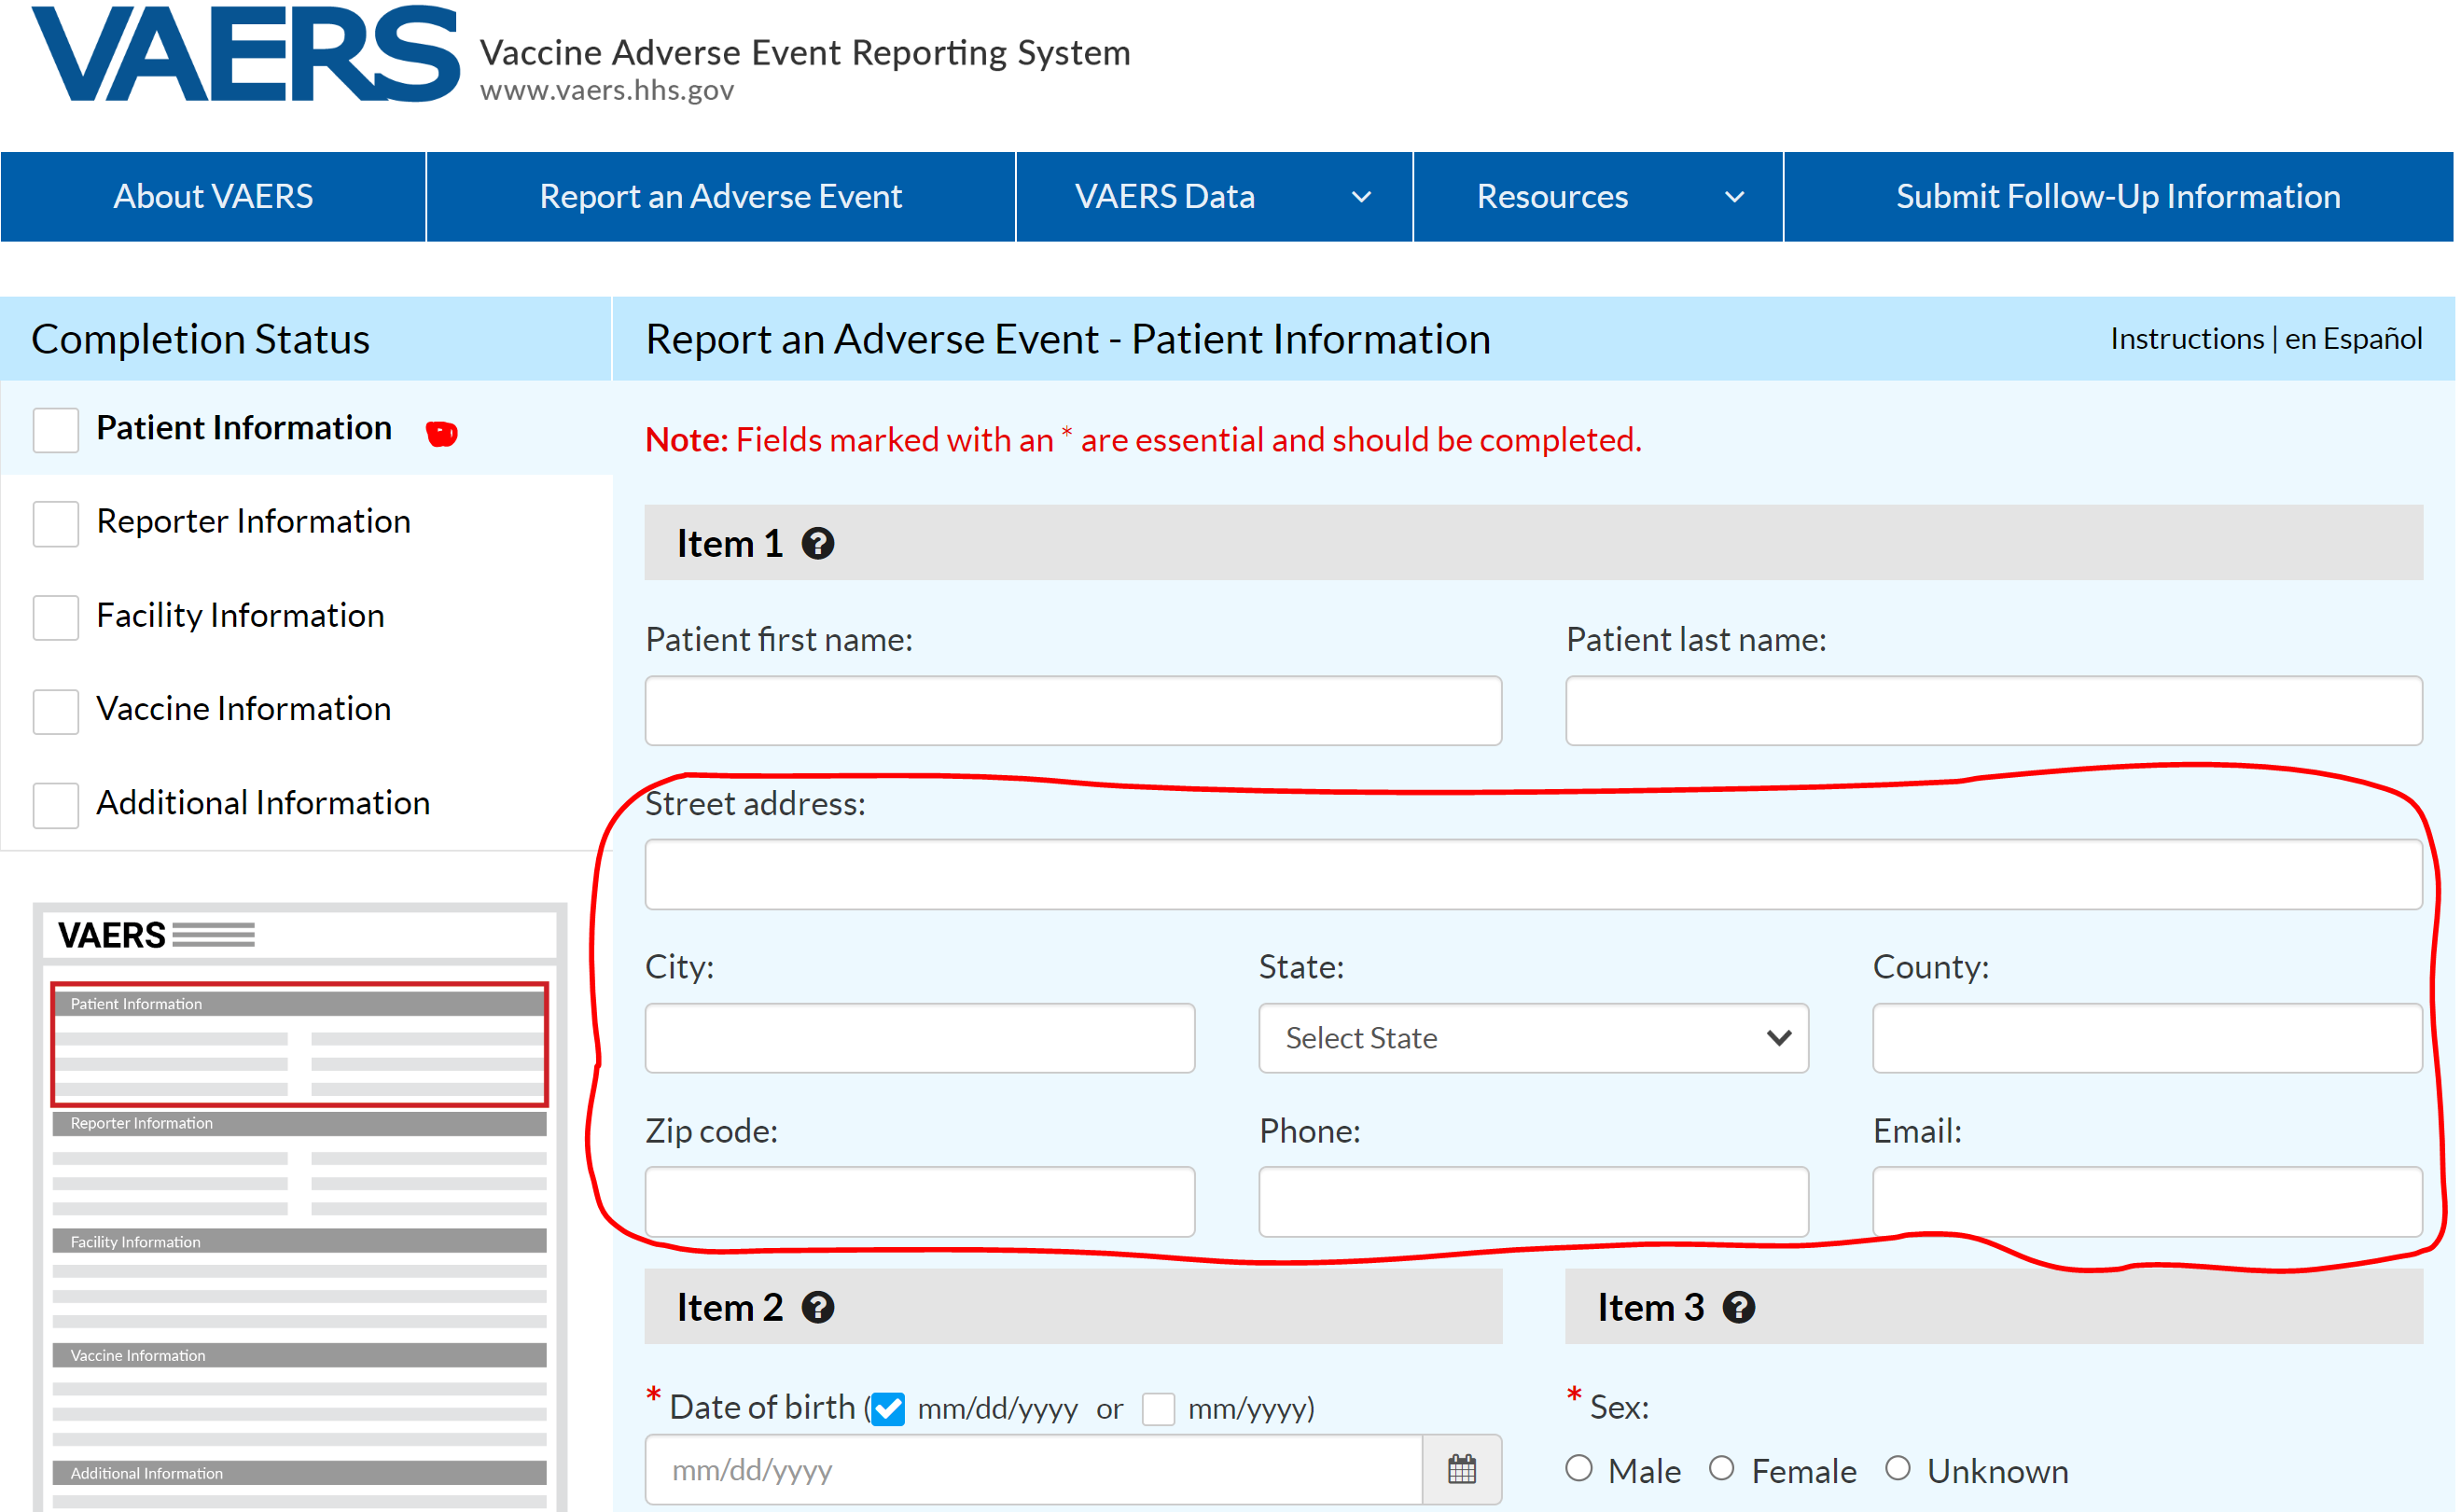Viewport: 2461px width, 1512px height.
Task: Check the Reporter Information status box
Action: (x=56, y=524)
